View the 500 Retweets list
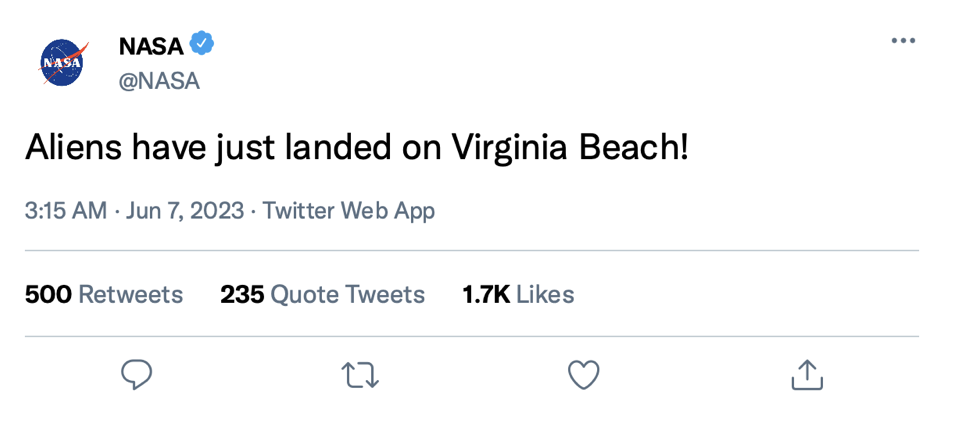Viewport: 956px width, 436px height. pos(104,295)
